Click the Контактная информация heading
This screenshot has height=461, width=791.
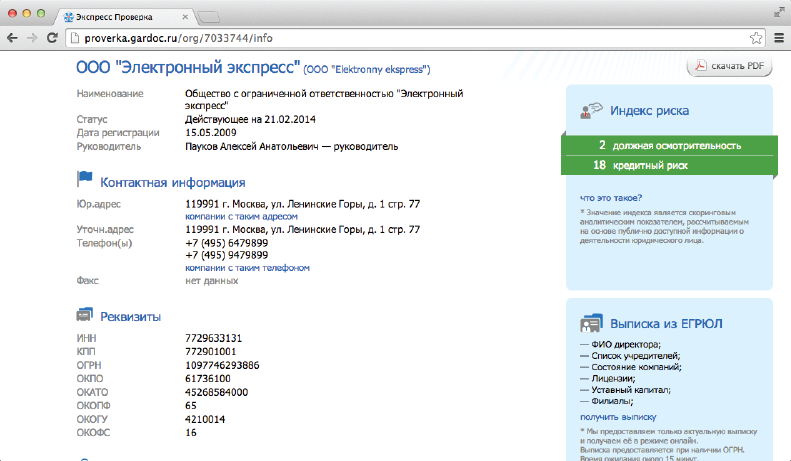coord(173,183)
